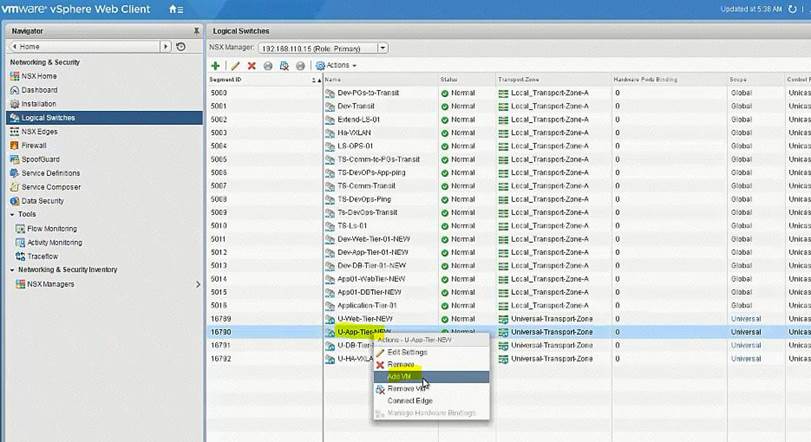Choose Edit Settings from context menu
The image size is (811, 442).
click(x=407, y=352)
